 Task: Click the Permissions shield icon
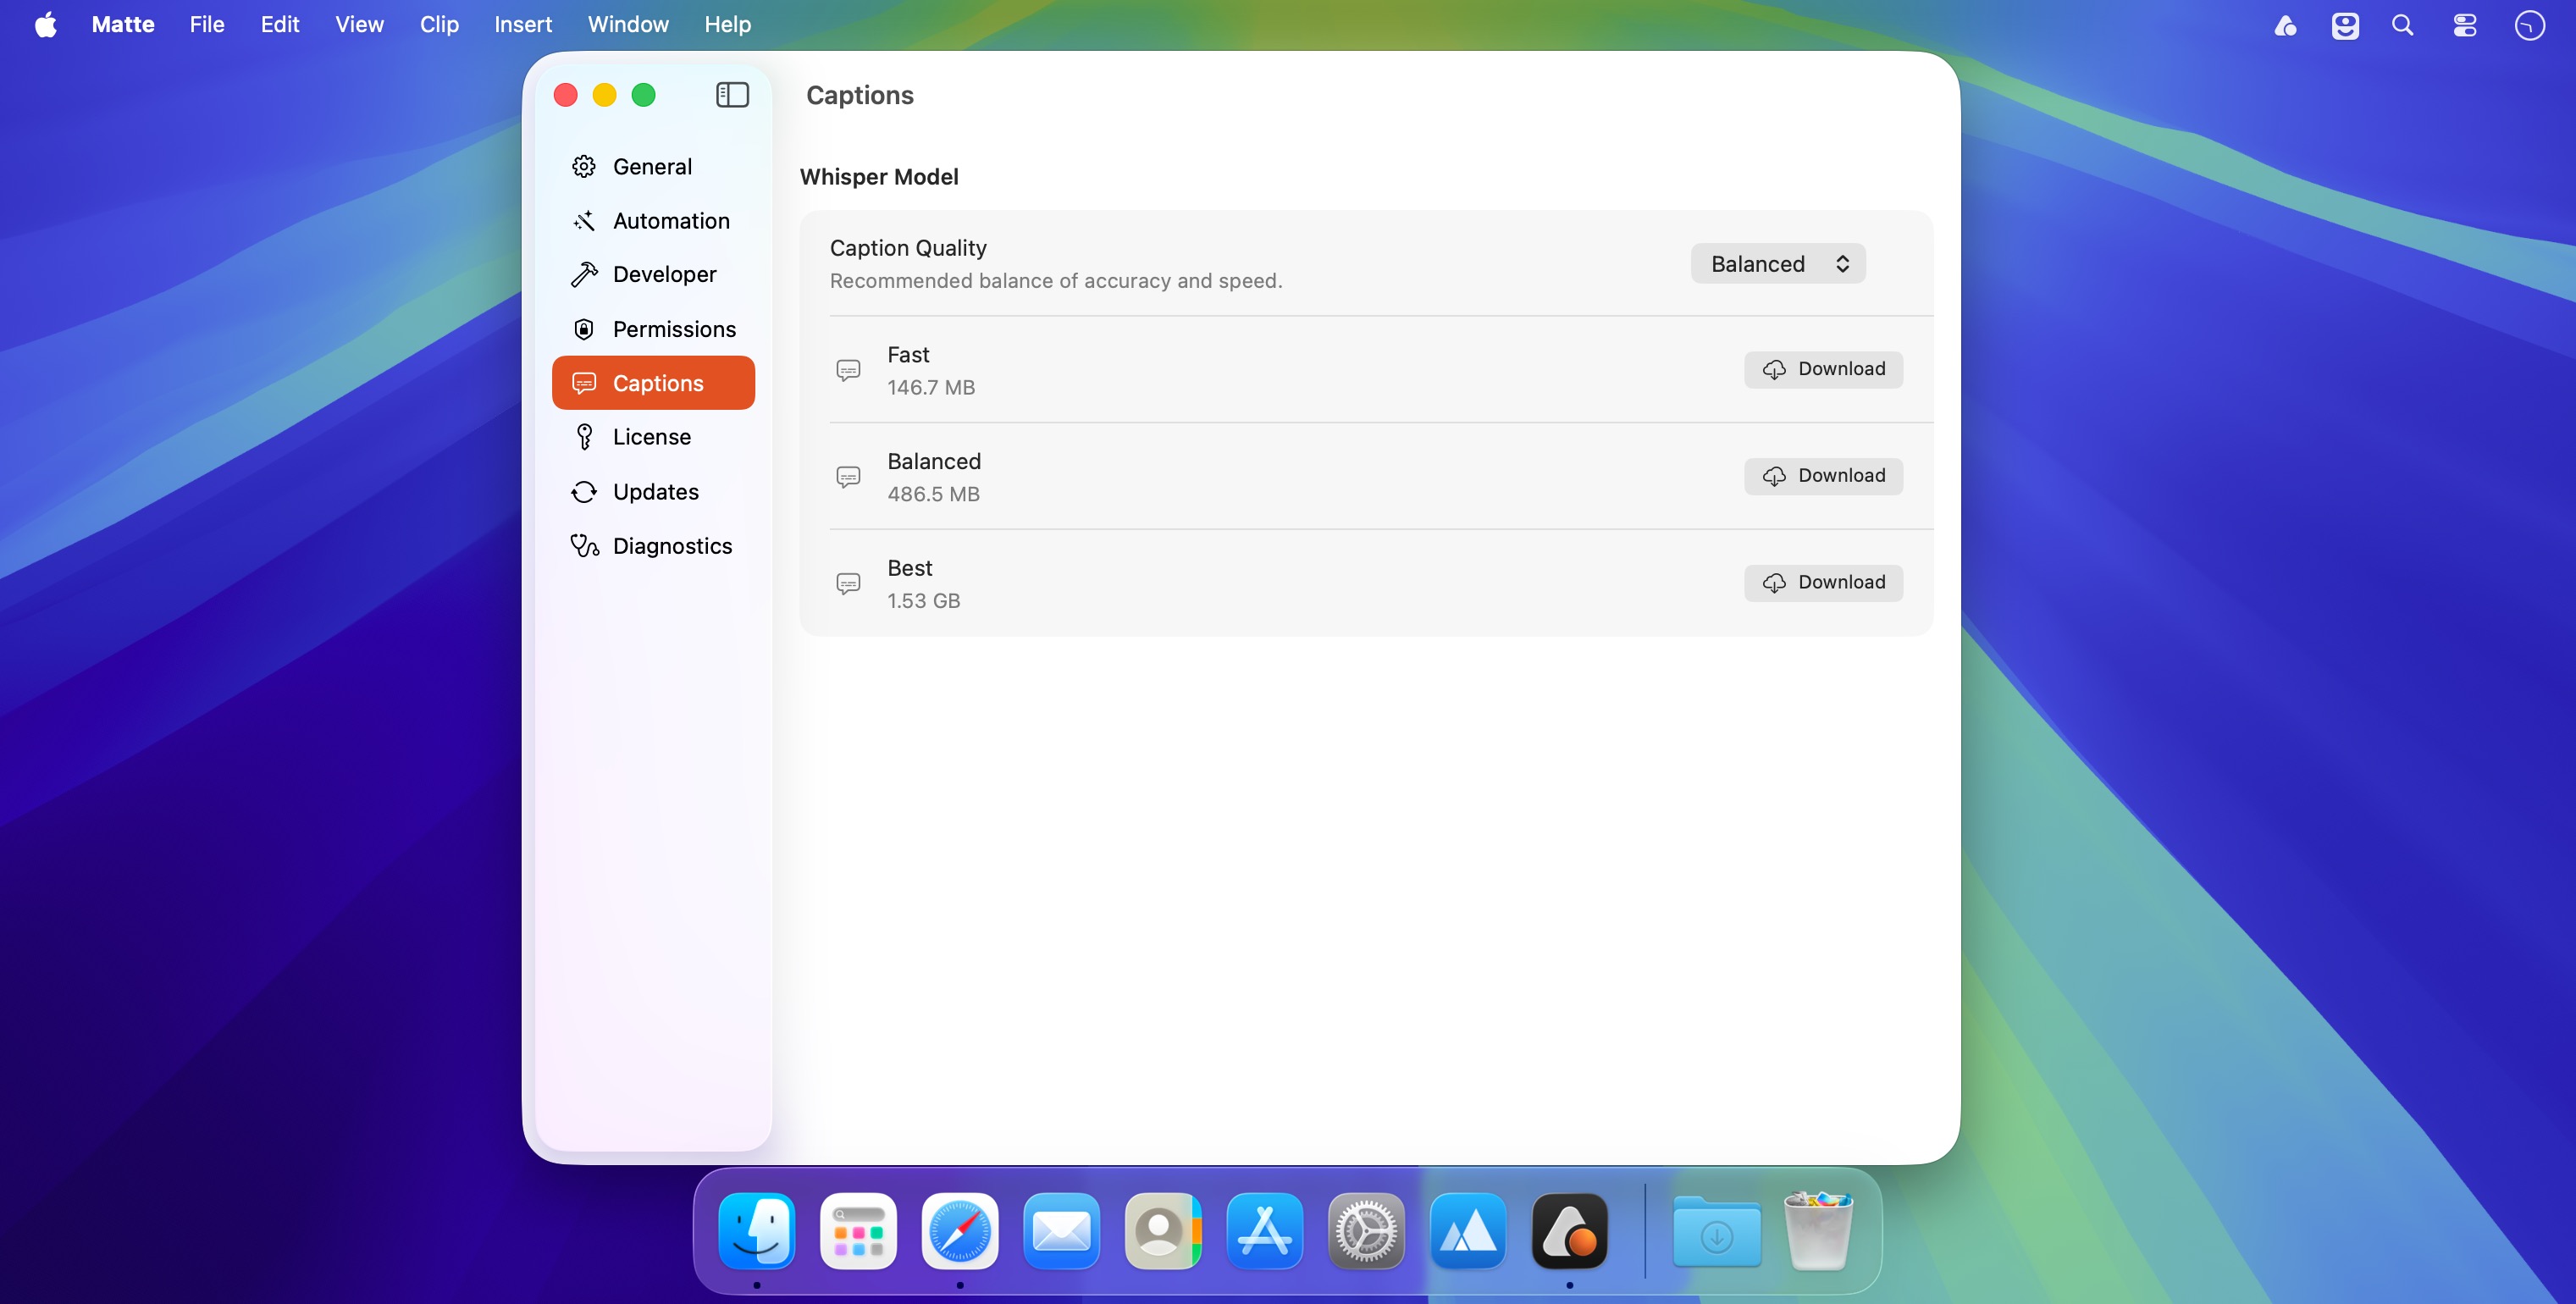(x=584, y=329)
